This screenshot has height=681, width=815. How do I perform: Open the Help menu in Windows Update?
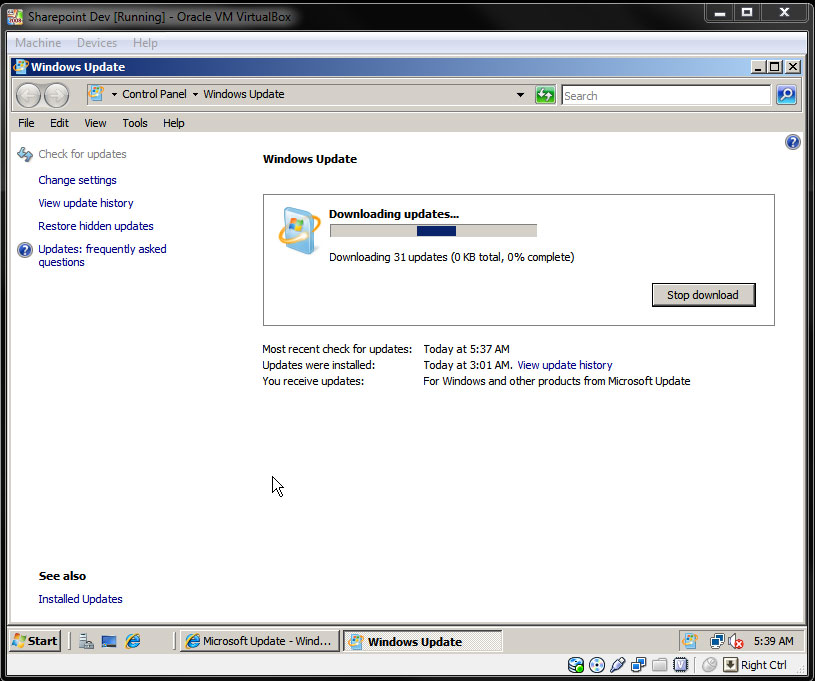174,123
